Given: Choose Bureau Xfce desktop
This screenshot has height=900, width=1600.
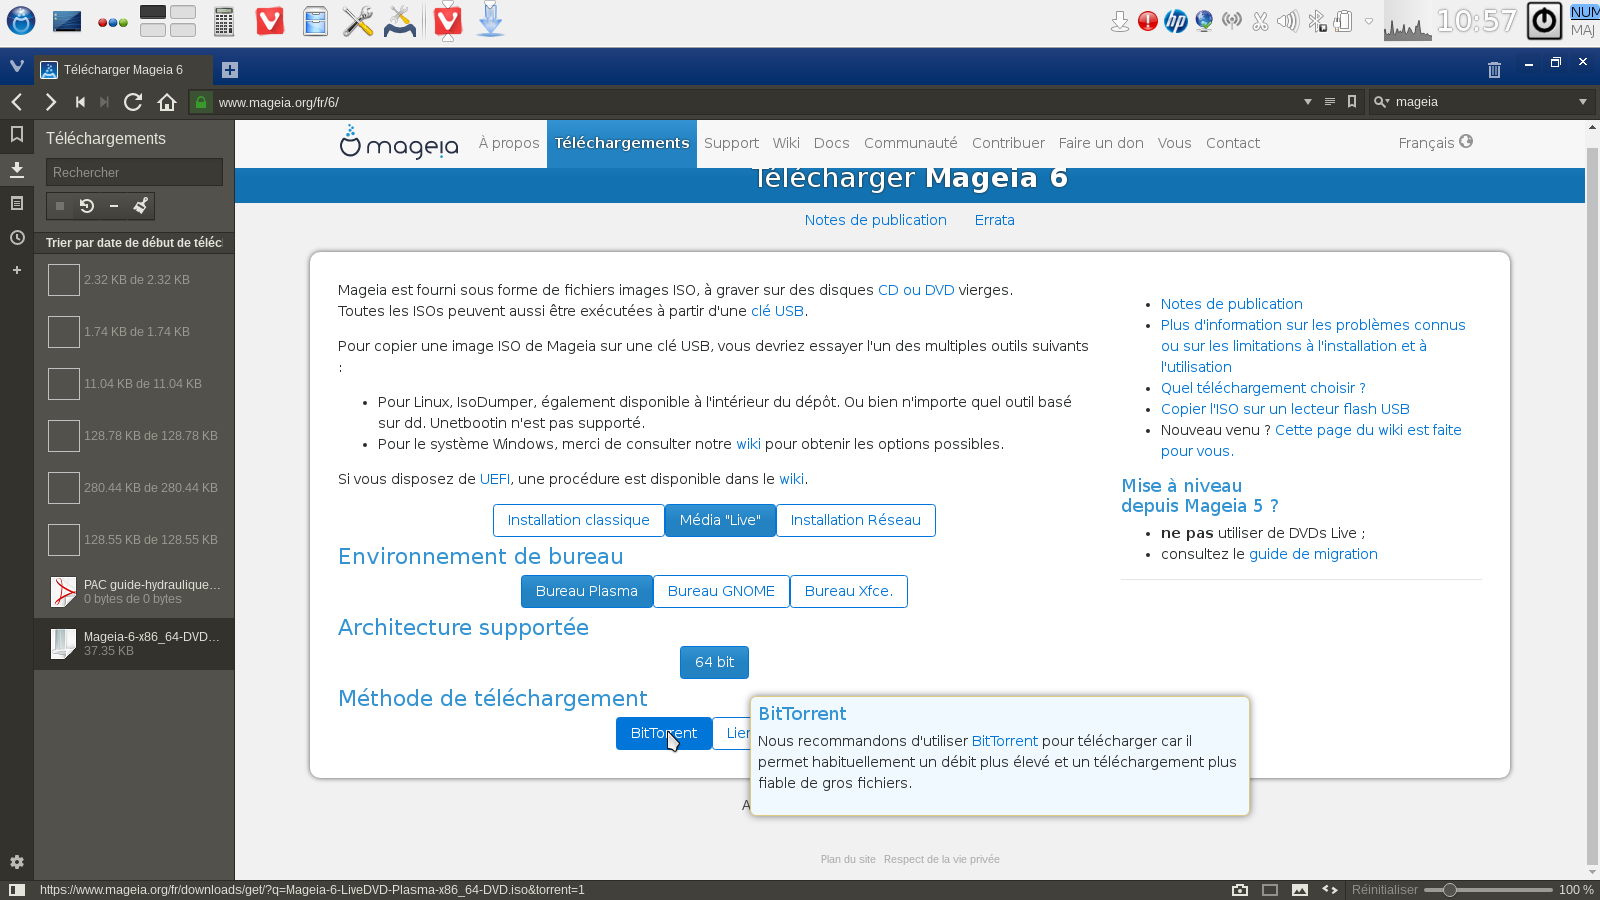Looking at the screenshot, I should 849,591.
